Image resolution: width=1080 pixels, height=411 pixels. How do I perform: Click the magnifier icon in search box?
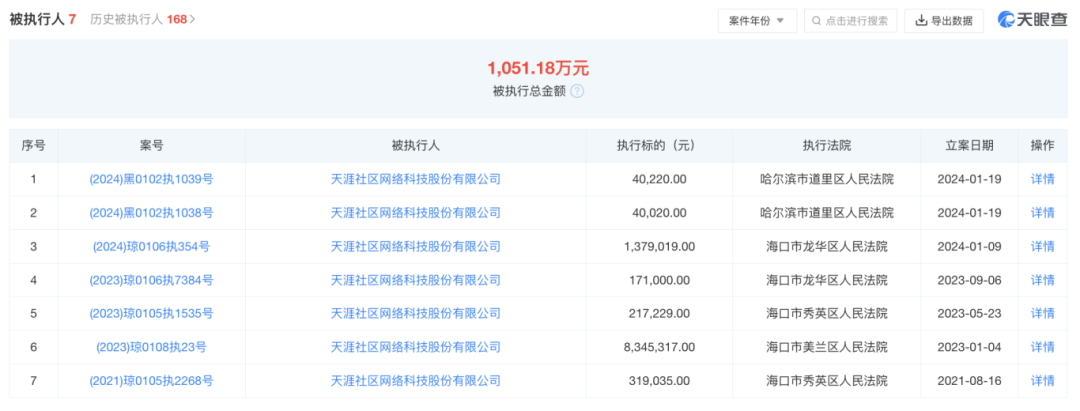pyautogui.click(x=817, y=21)
